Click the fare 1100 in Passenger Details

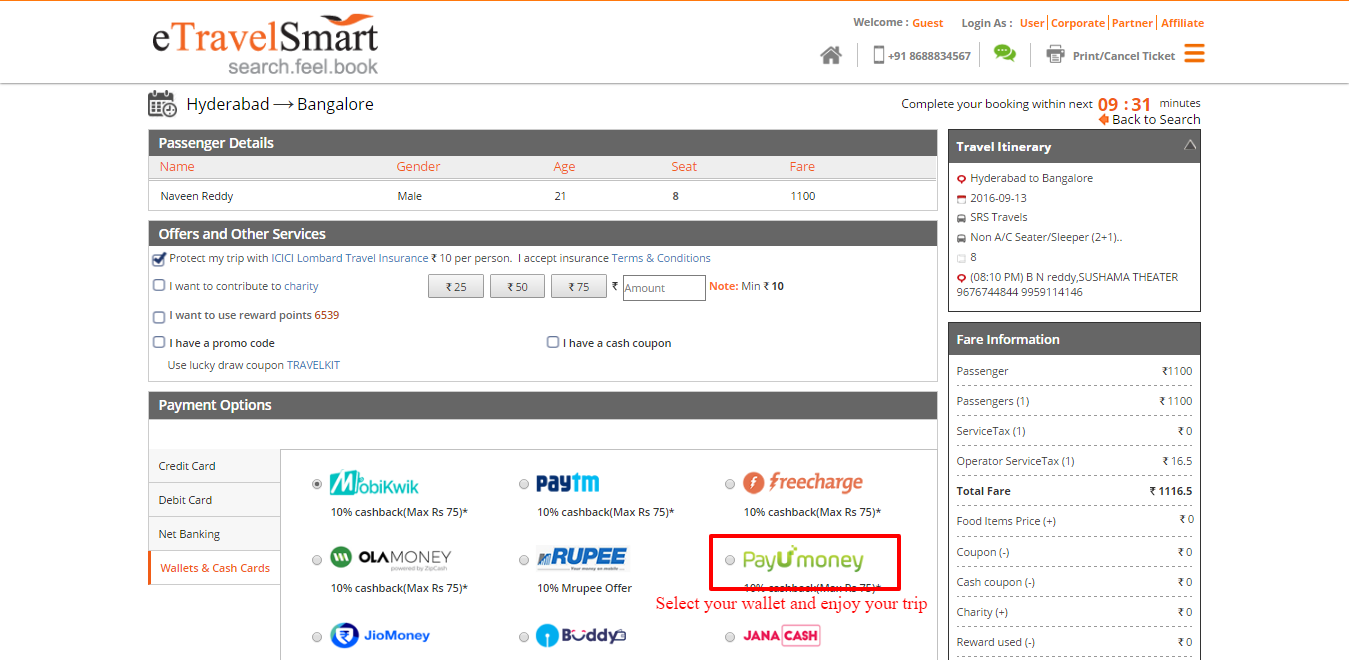[803, 196]
